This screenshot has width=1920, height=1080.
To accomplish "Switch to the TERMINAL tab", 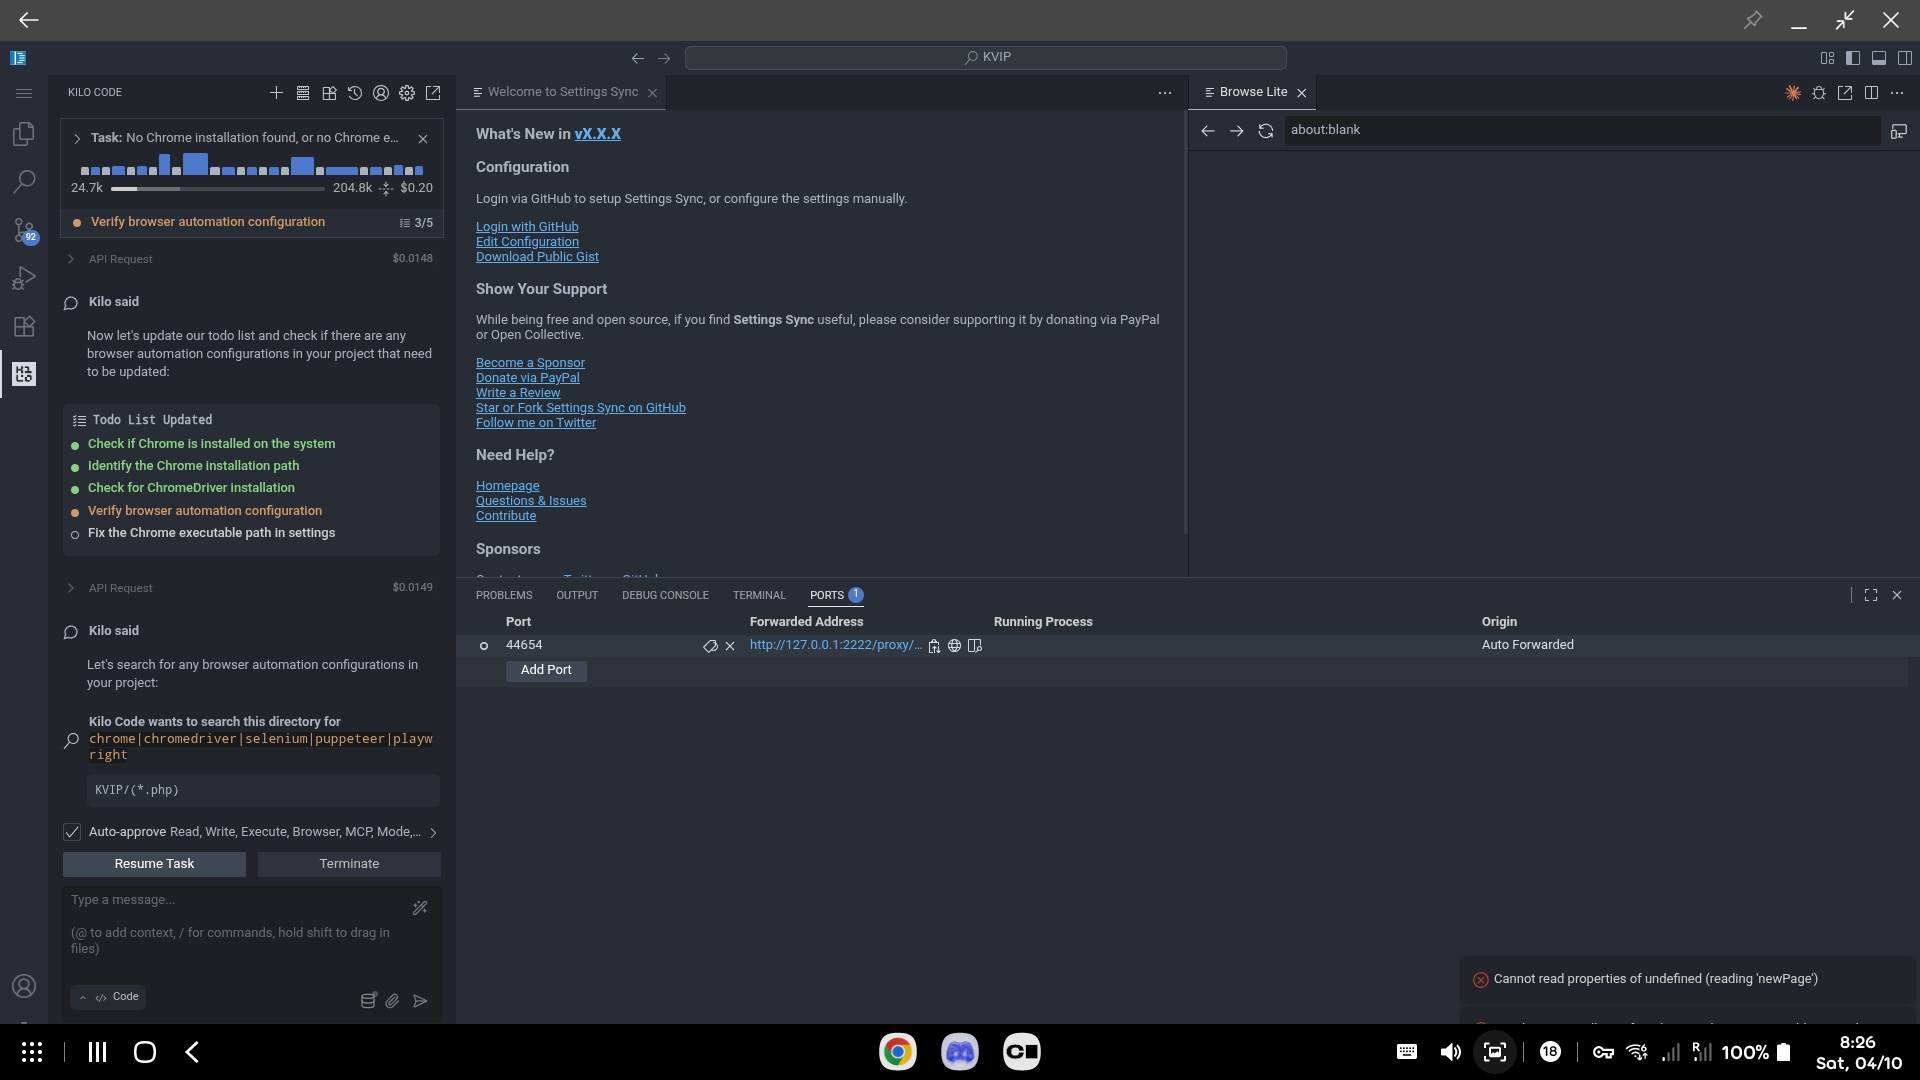I will (758, 595).
